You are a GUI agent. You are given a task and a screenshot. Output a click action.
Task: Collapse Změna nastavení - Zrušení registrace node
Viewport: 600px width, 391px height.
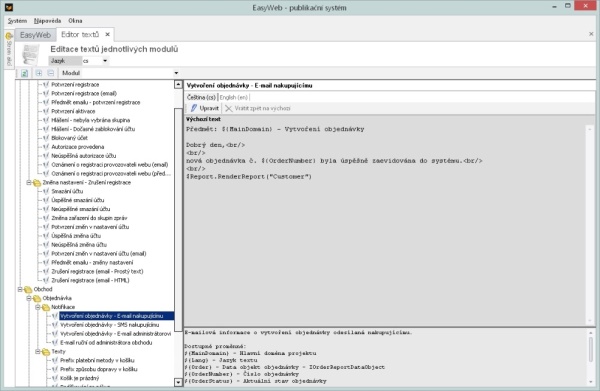(29, 182)
